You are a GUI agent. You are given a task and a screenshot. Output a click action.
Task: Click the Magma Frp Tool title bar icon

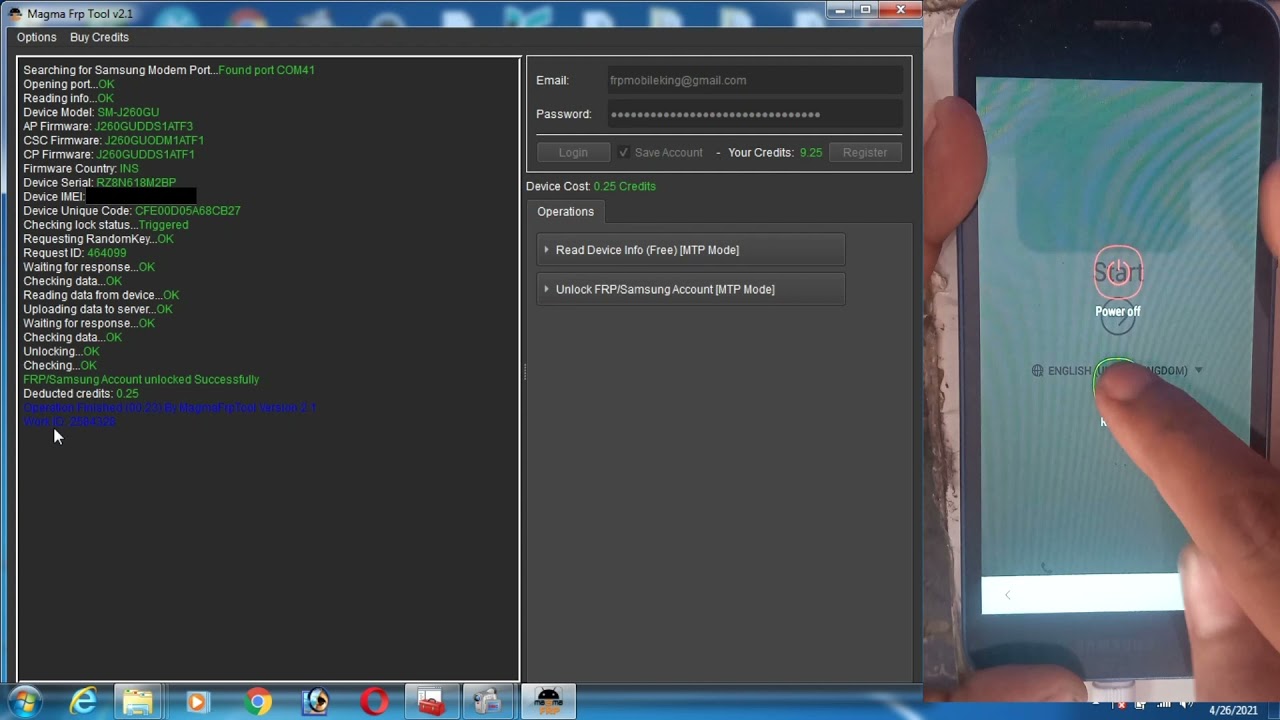coord(15,14)
